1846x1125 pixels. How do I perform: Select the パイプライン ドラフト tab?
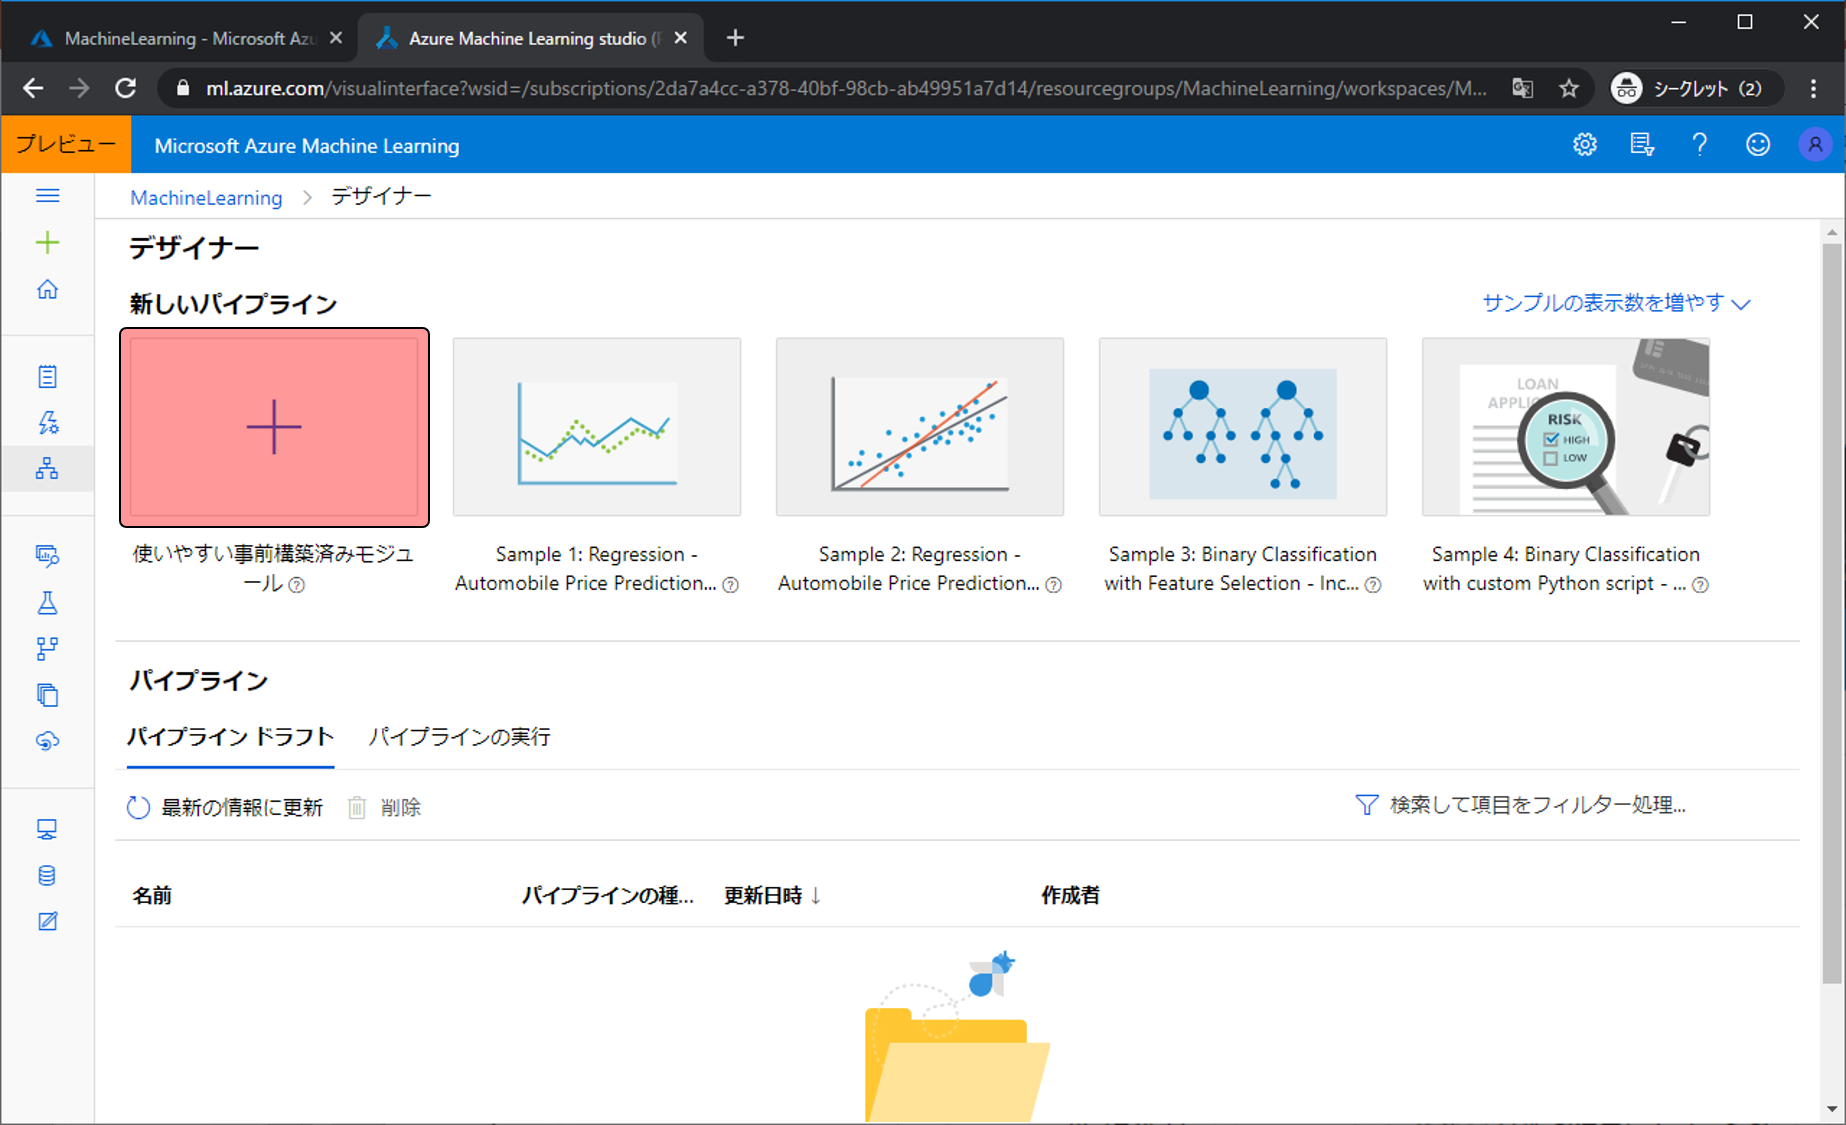click(230, 737)
